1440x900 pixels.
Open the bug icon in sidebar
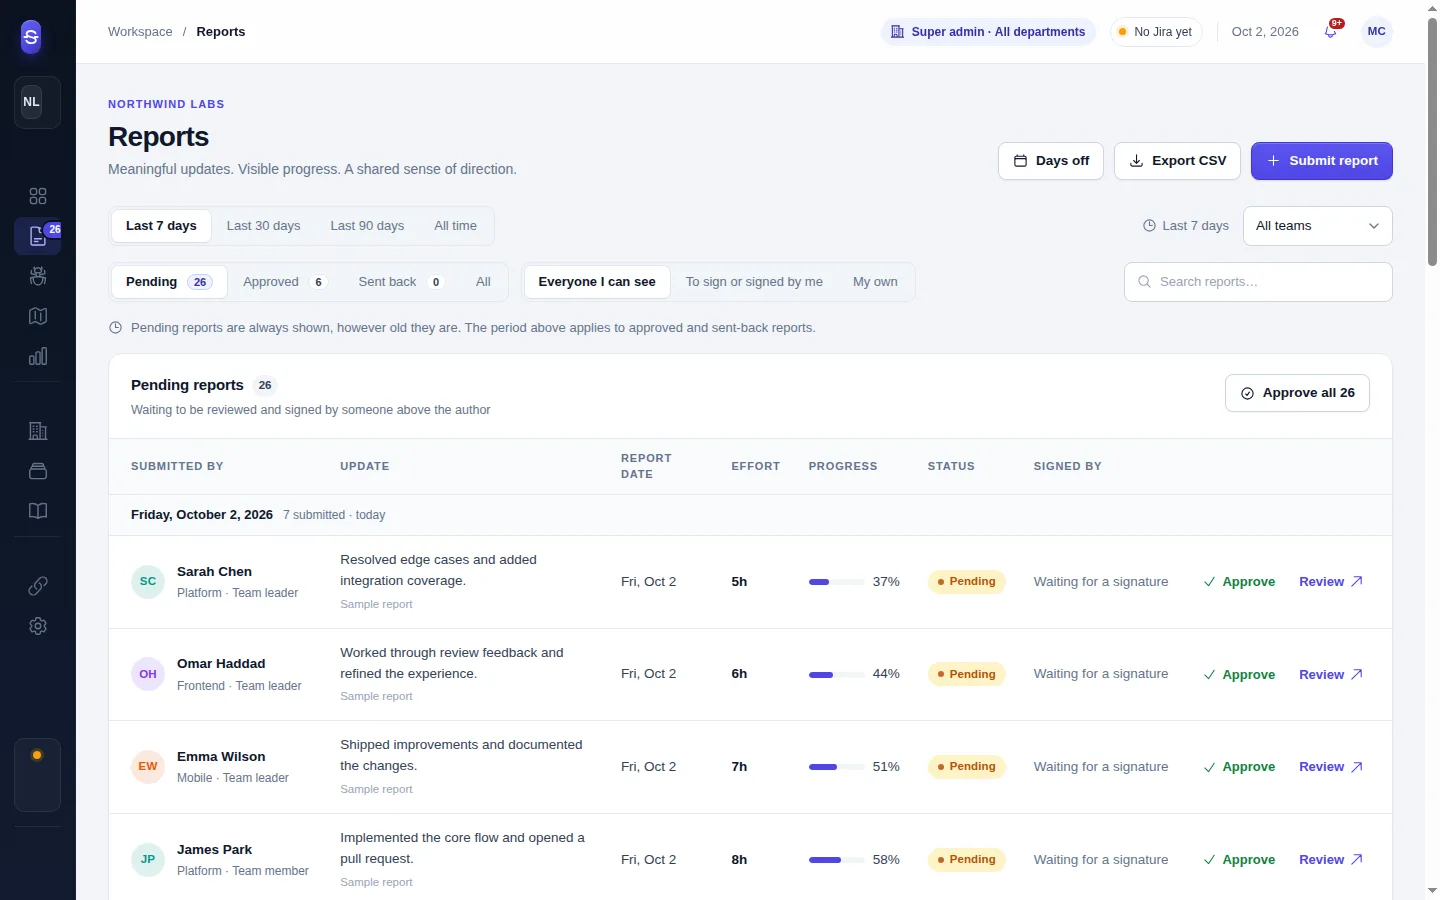tap(38, 276)
